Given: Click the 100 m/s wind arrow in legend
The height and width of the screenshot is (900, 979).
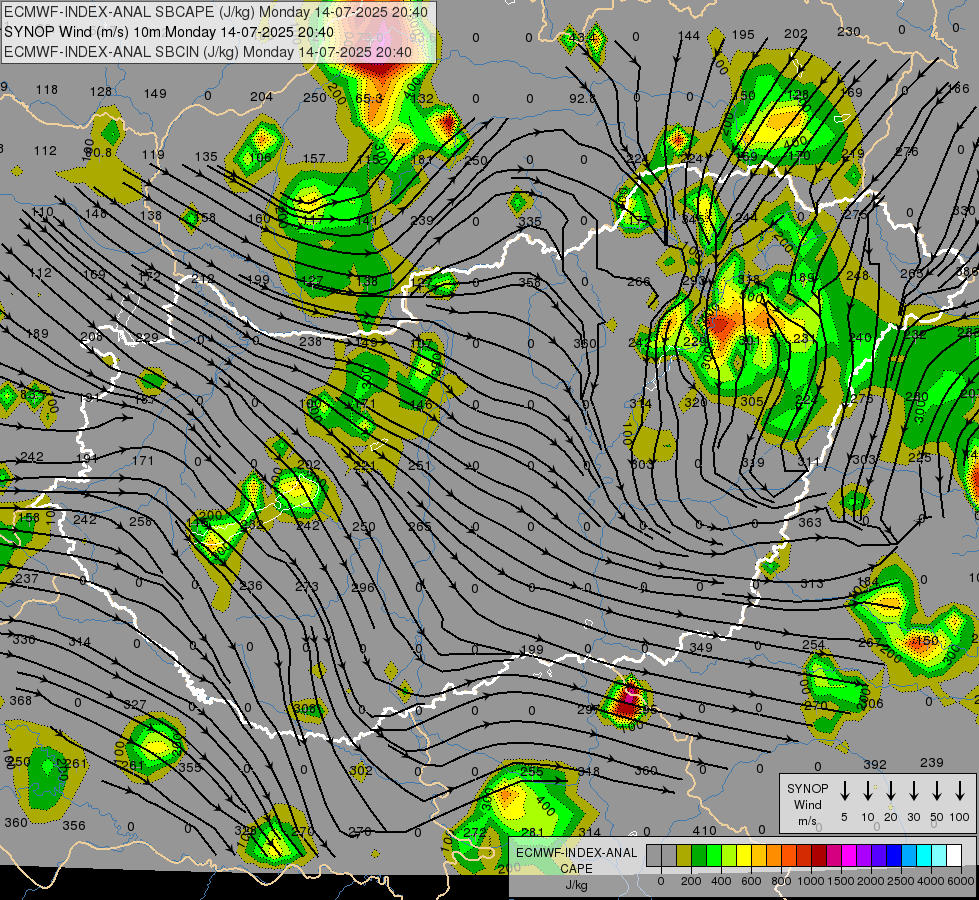Looking at the screenshot, I should (x=960, y=791).
